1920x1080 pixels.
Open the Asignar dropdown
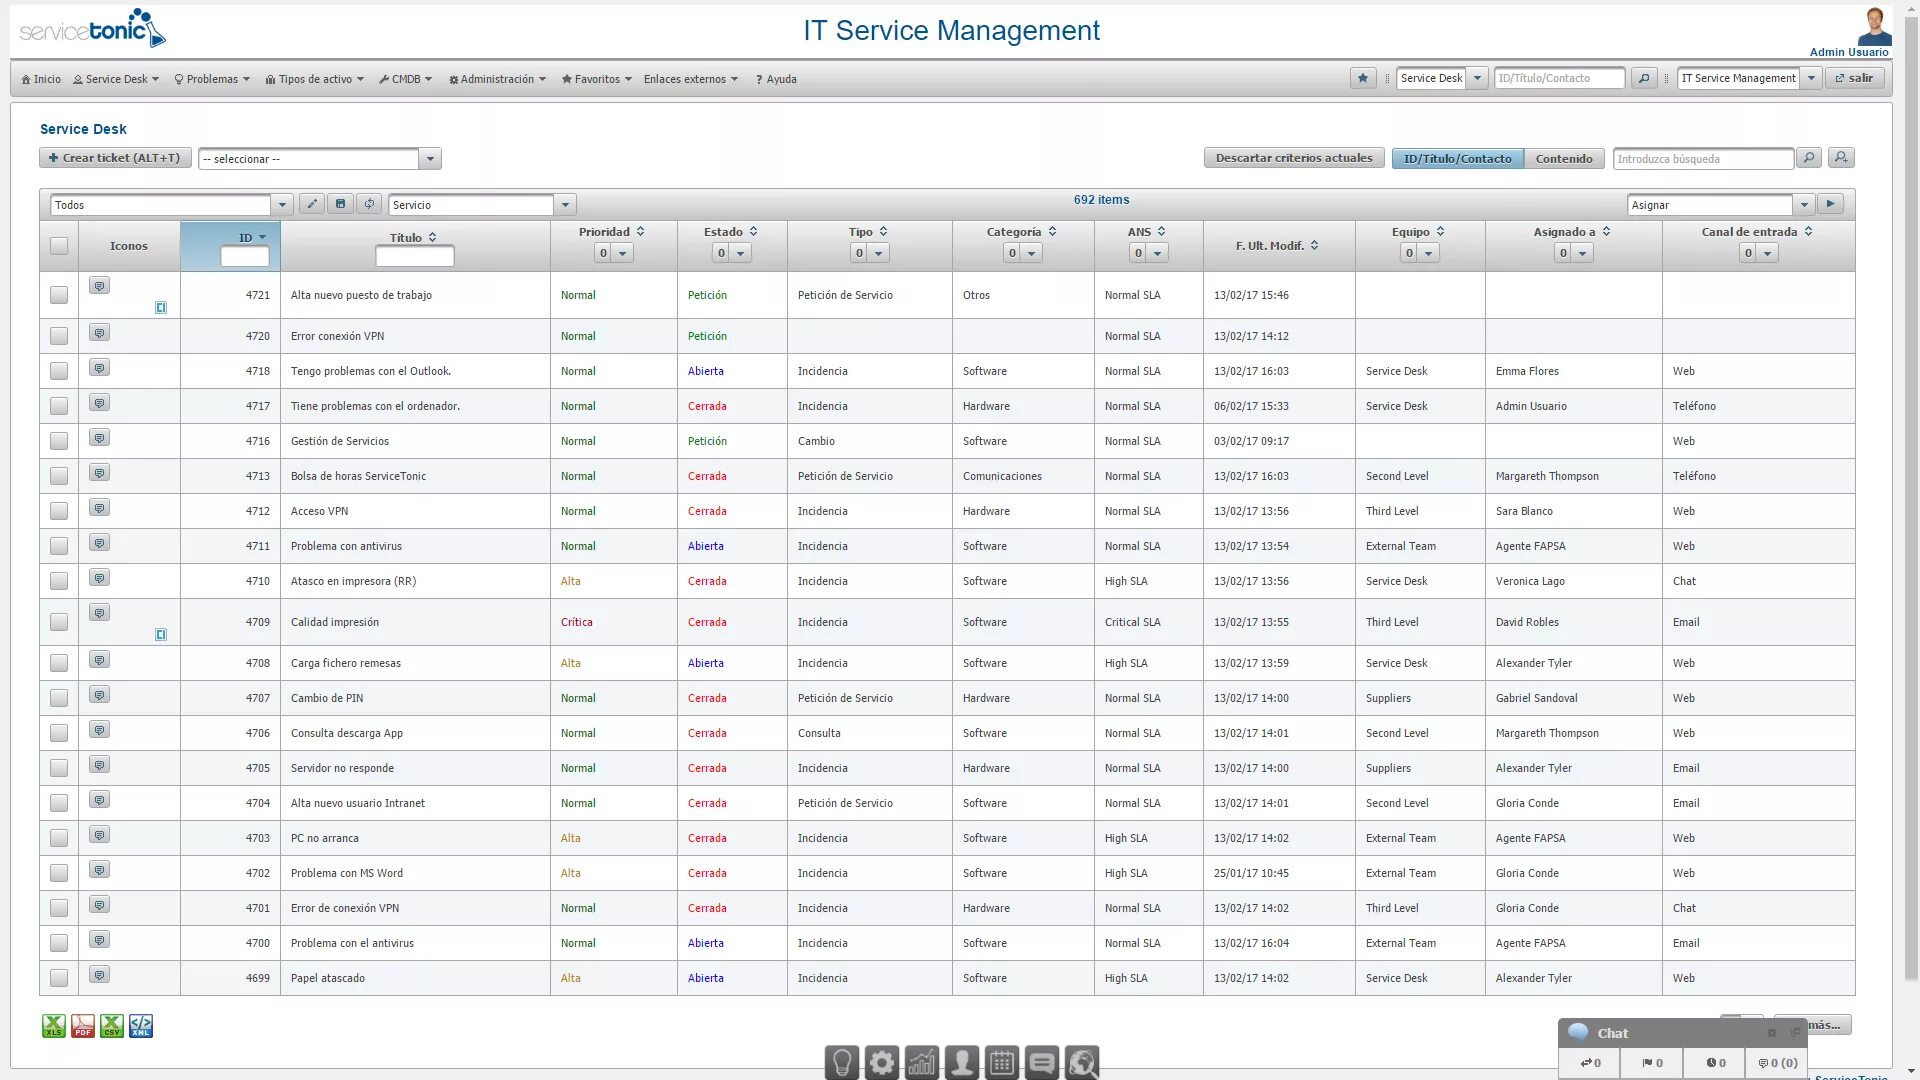(1803, 205)
